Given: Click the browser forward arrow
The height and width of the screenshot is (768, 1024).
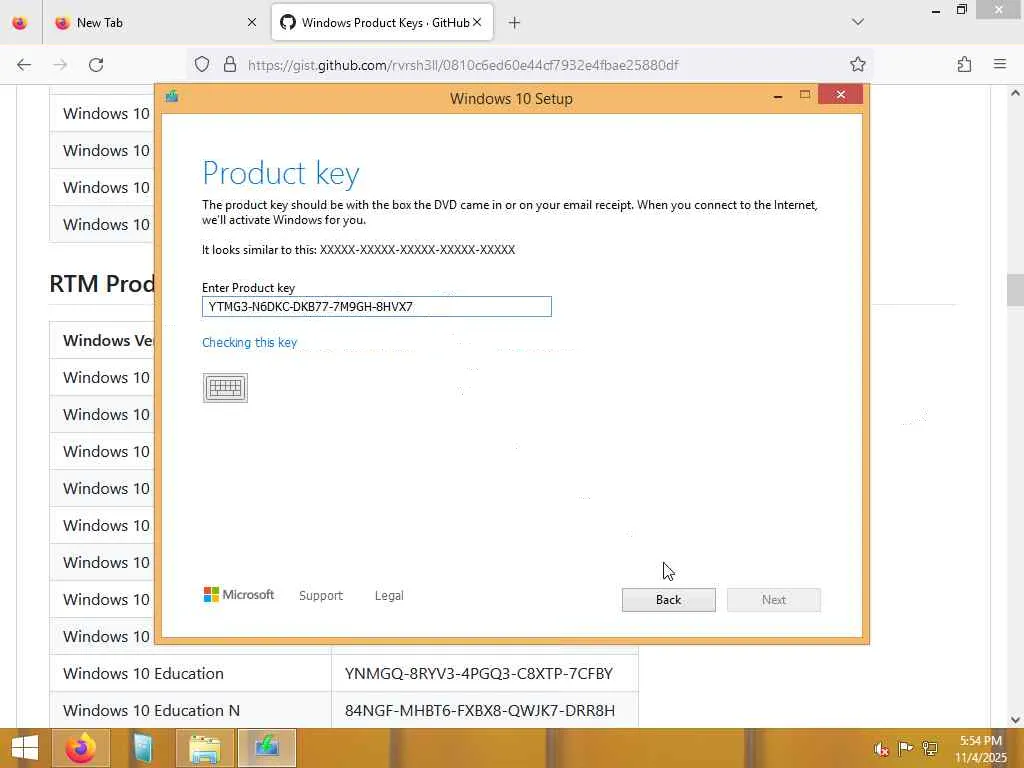Looking at the screenshot, I should tap(60, 65).
